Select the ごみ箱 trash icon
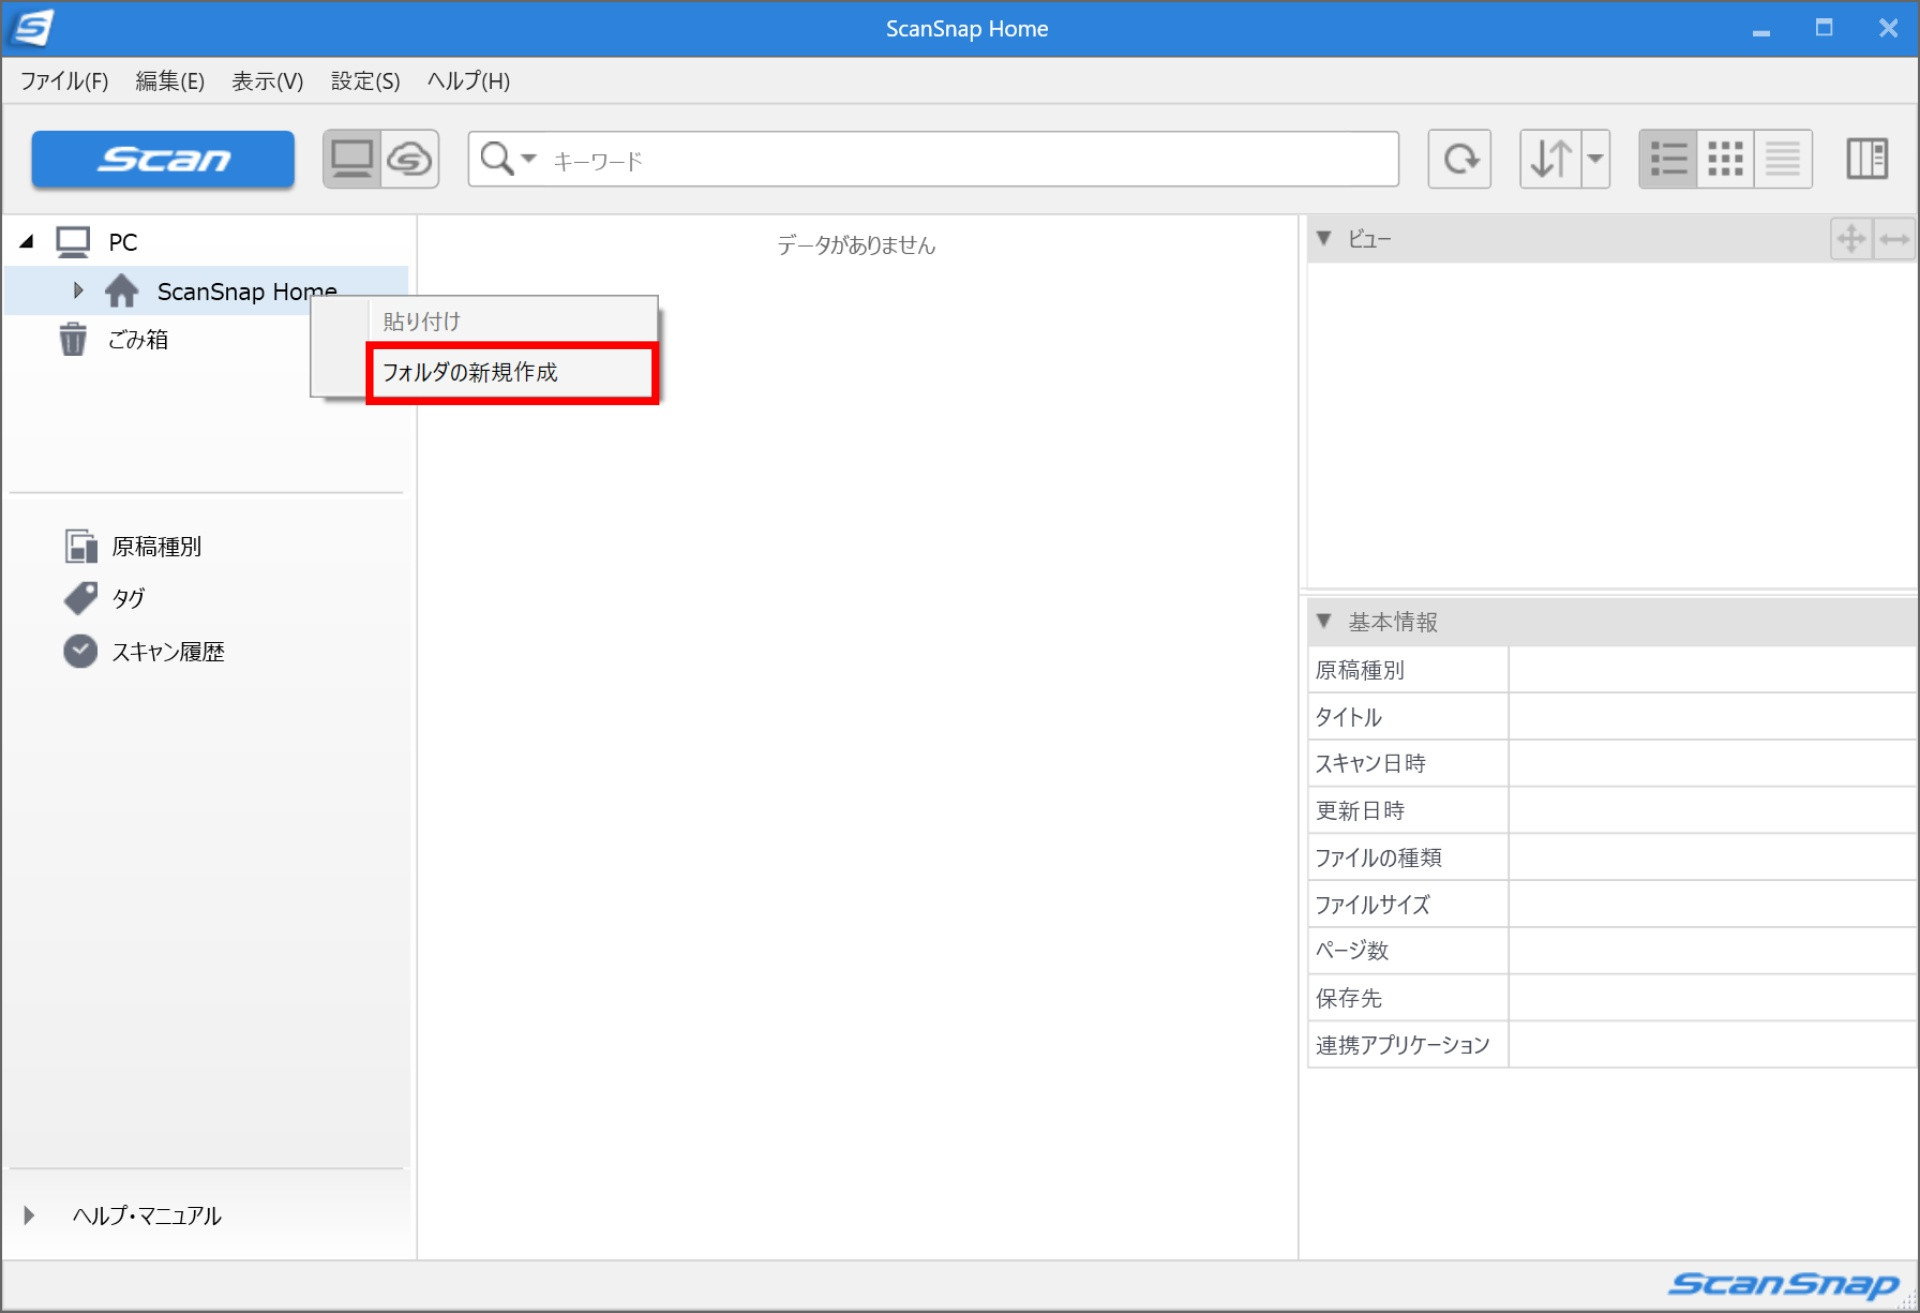This screenshot has height=1313, width=1920. 73,339
